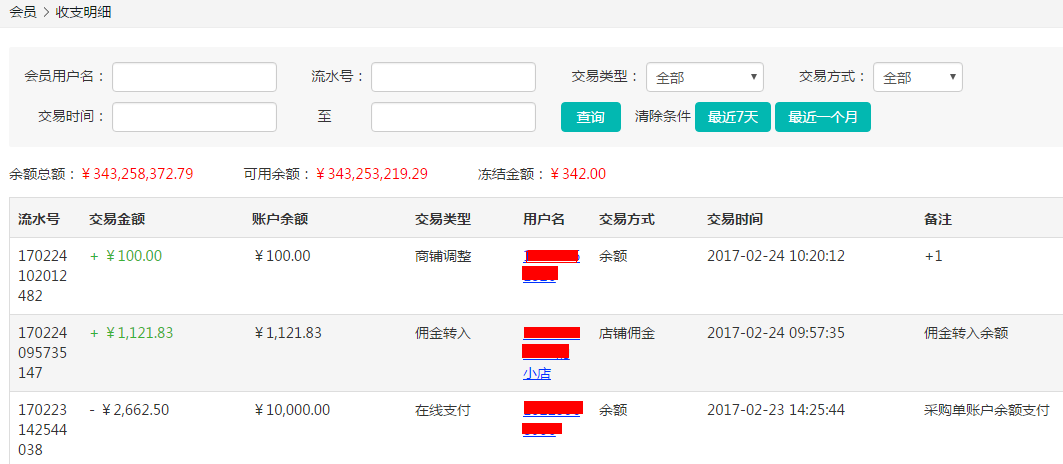This screenshot has width=1063, height=464.
Task: Click the 交易时间 column header
Action: click(735, 219)
